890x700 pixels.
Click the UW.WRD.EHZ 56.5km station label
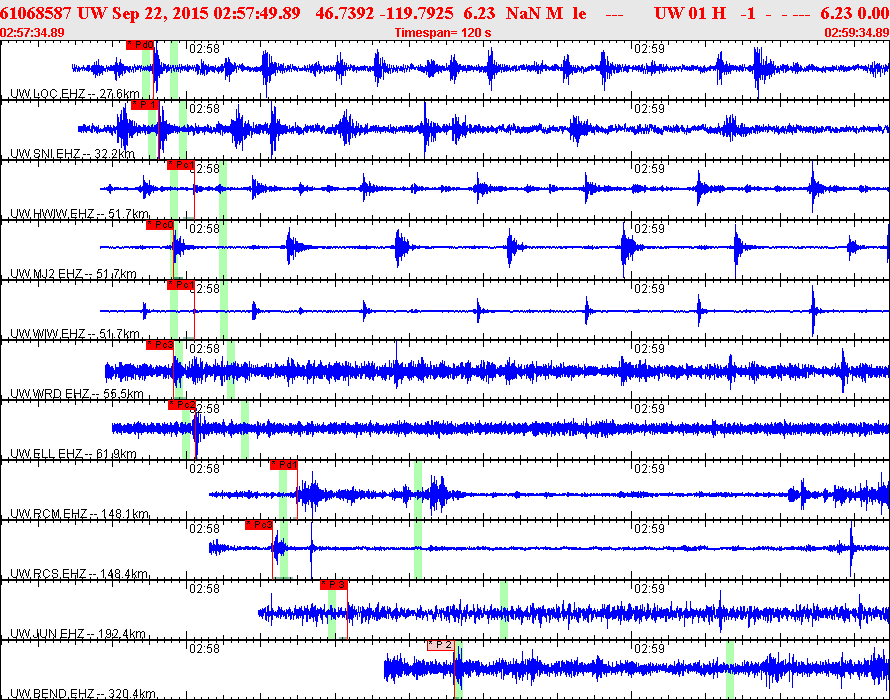coord(77,393)
